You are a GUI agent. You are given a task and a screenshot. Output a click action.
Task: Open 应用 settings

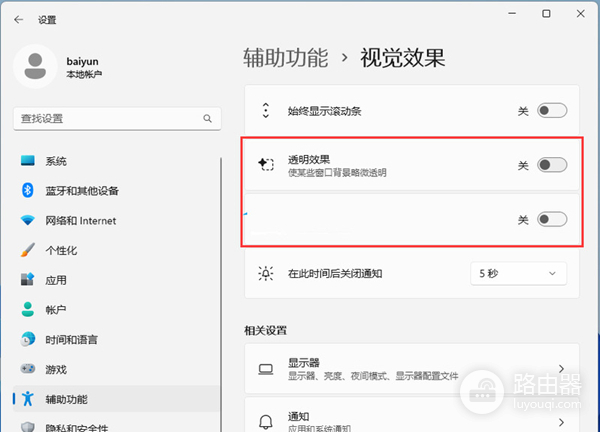(x=116, y=280)
